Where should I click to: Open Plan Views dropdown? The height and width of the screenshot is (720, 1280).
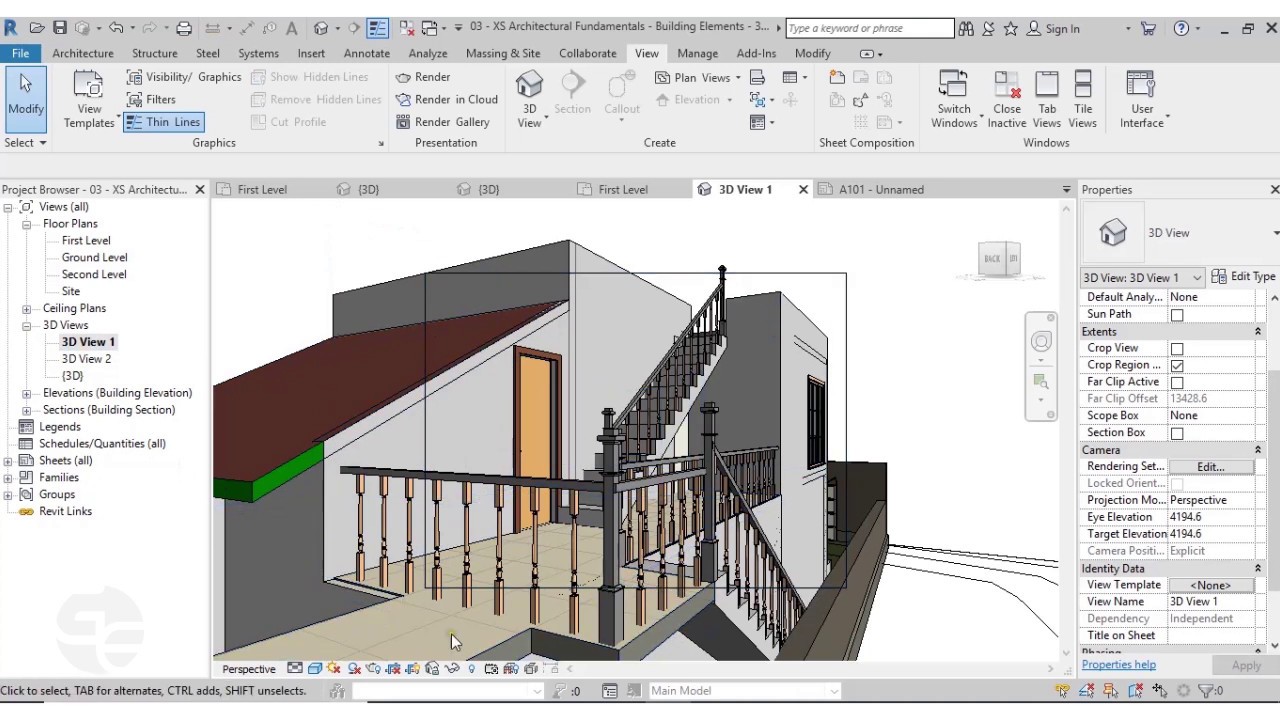click(x=698, y=77)
